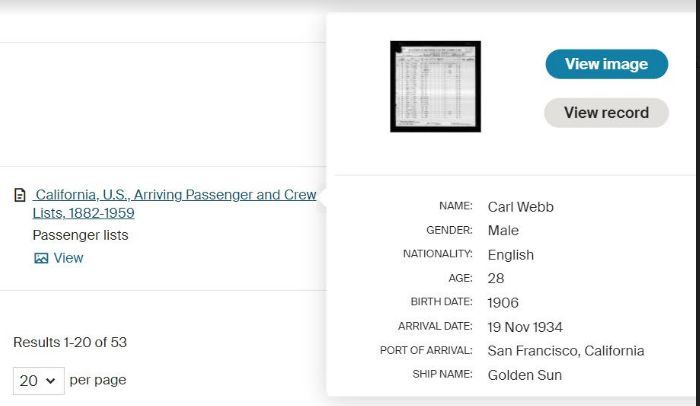This screenshot has width=700, height=406.
Task: Open the passenger list document thumbnail
Action: [x=435, y=87]
